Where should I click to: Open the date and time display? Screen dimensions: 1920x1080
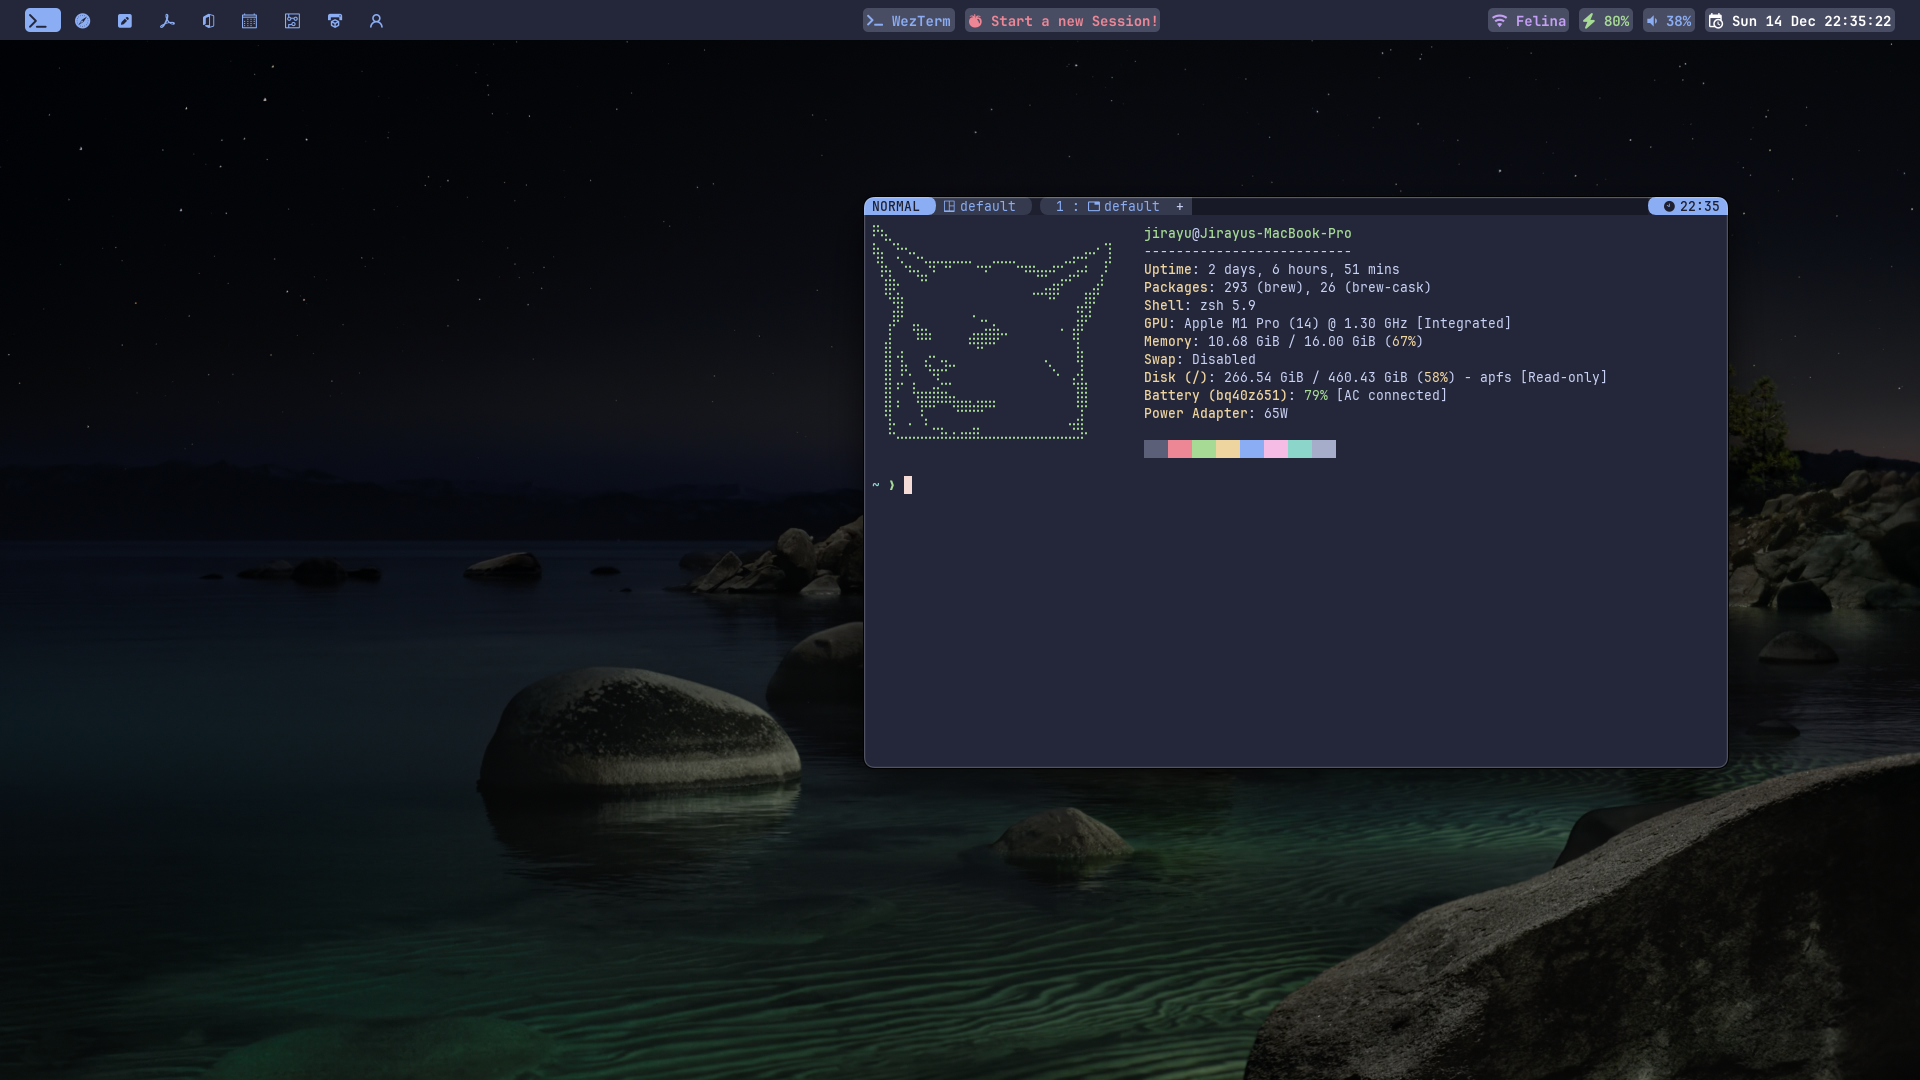click(x=1800, y=20)
